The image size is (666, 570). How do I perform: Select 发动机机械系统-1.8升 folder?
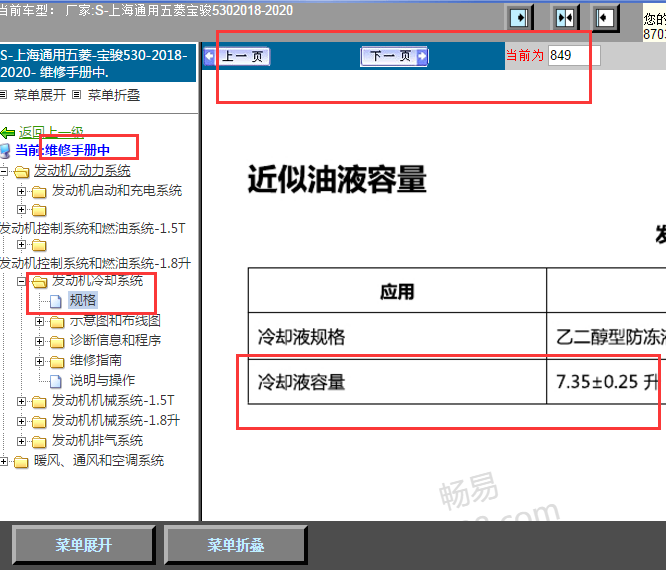116,420
